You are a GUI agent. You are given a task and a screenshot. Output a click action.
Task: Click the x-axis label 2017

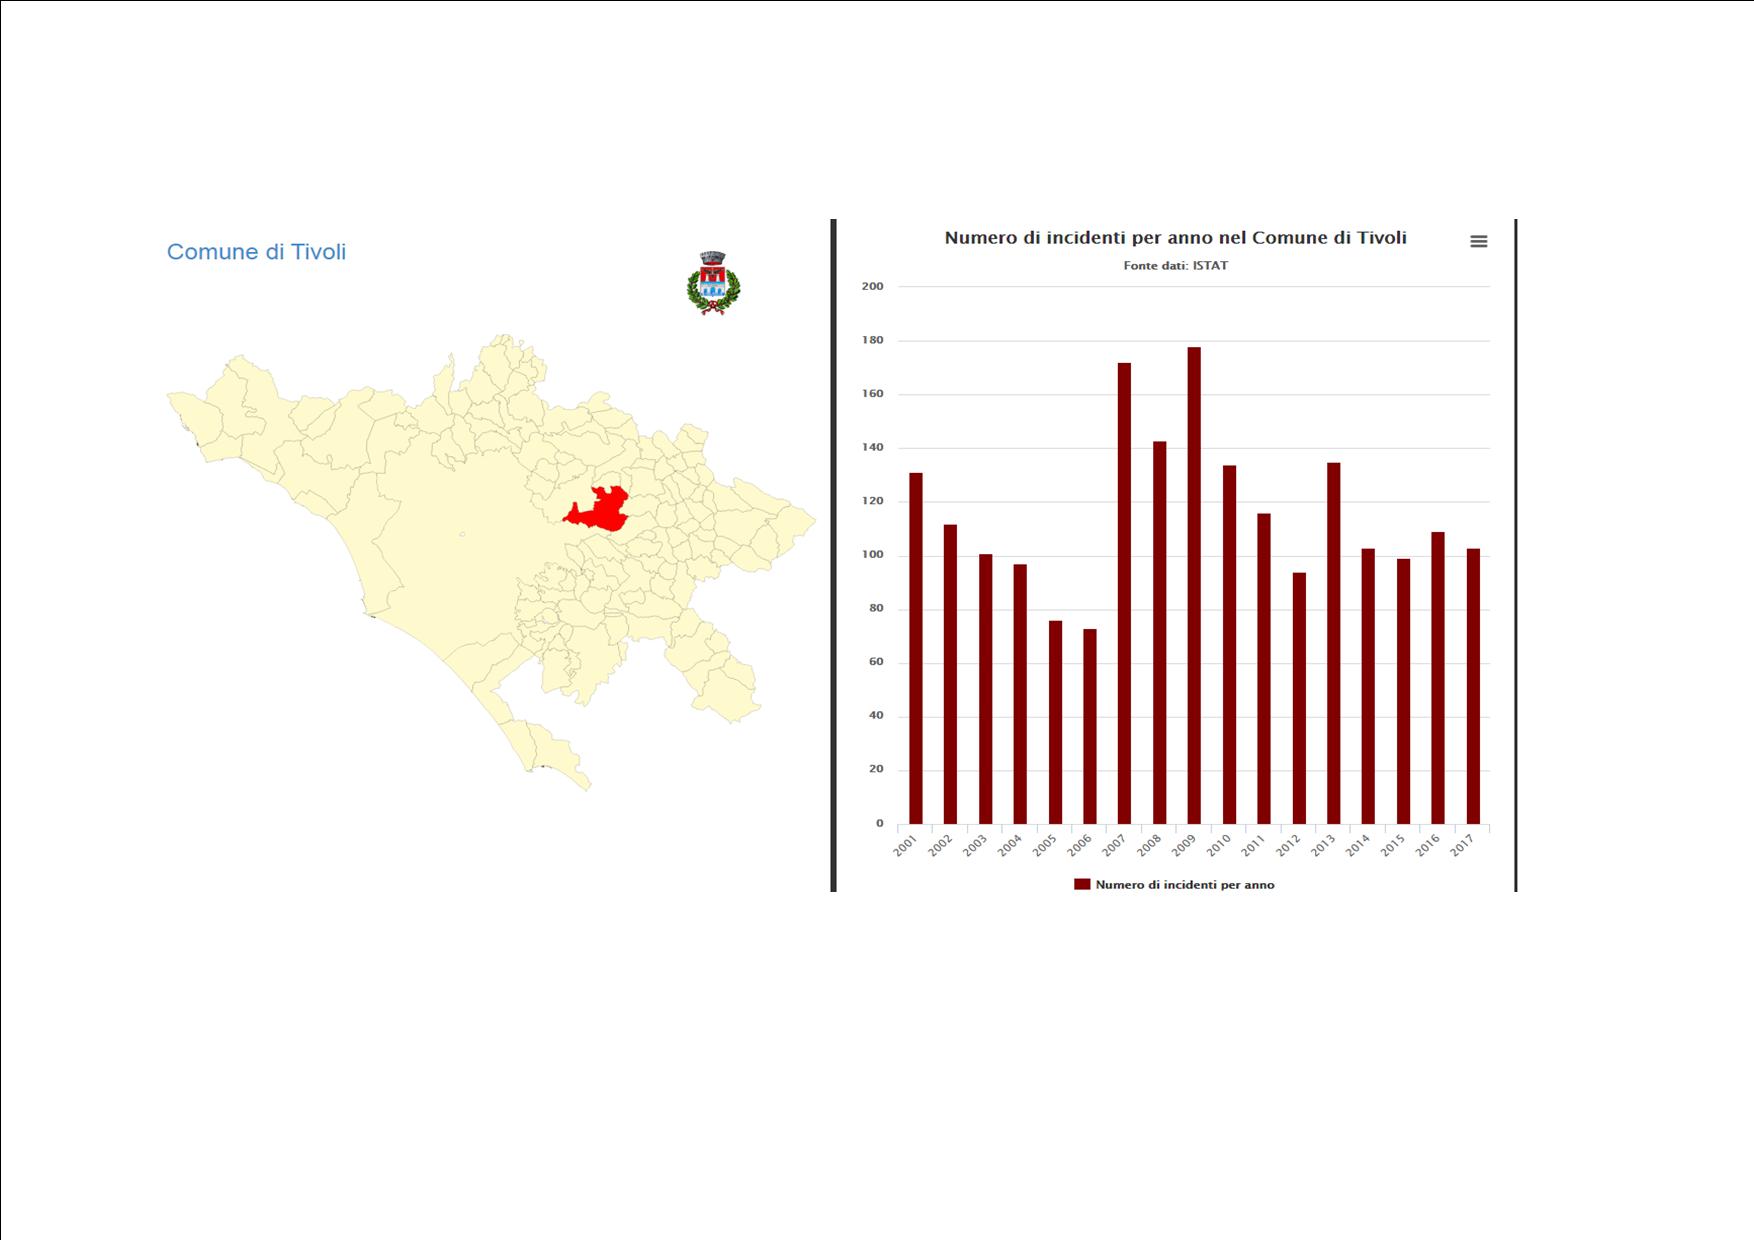pyautogui.click(x=1463, y=846)
